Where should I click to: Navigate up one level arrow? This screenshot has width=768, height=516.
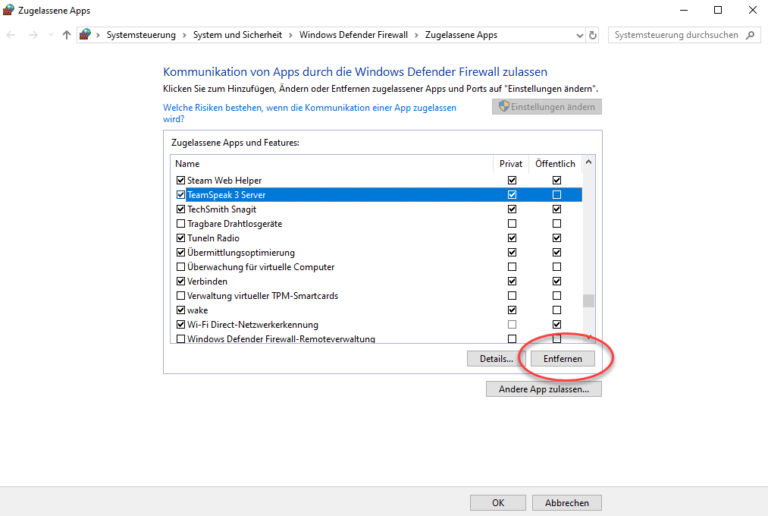[x=67, y=35]
